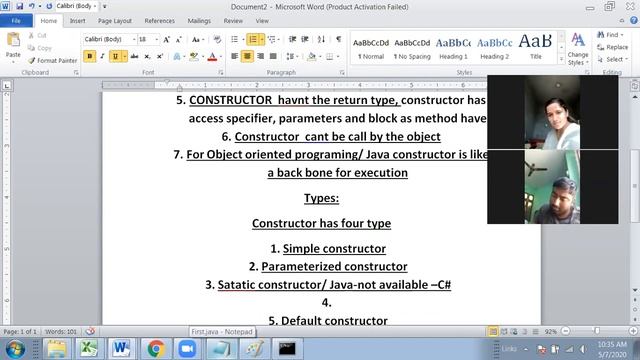Open underline style dropdown arrow
The image size is (640, 360).
pos(124,56)
